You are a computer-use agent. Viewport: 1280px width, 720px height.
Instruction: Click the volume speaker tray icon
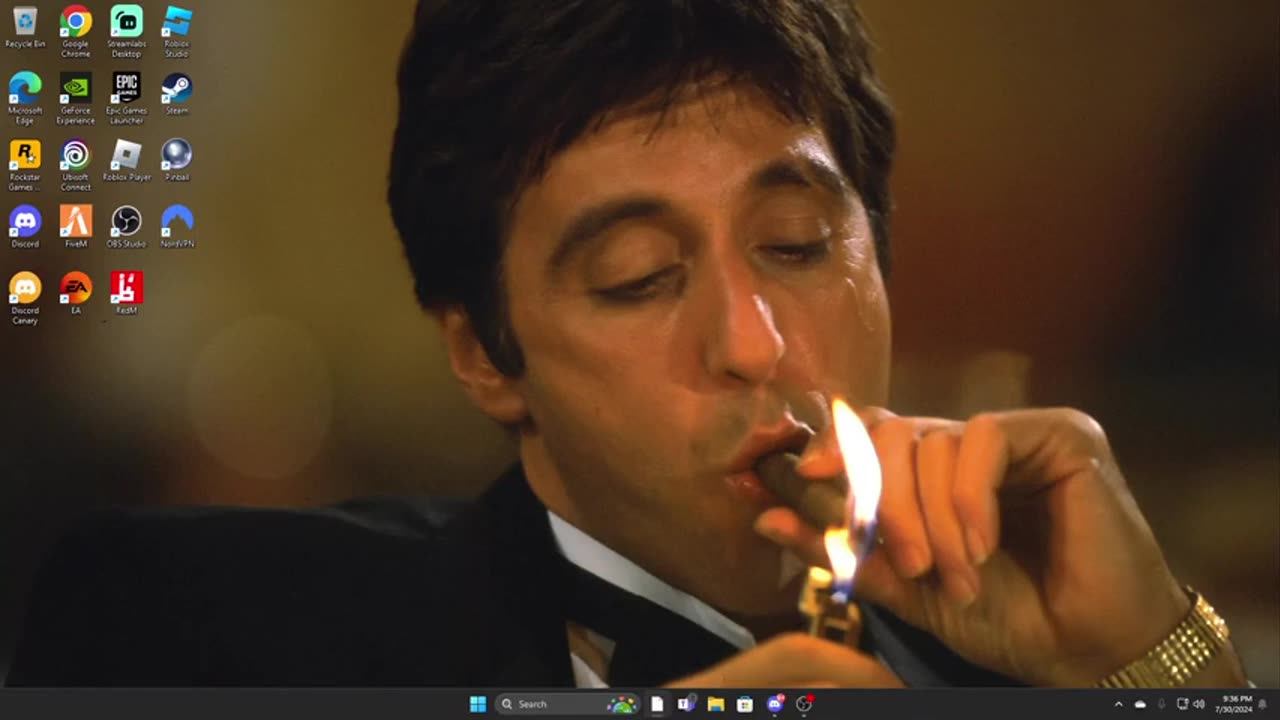1199,704
